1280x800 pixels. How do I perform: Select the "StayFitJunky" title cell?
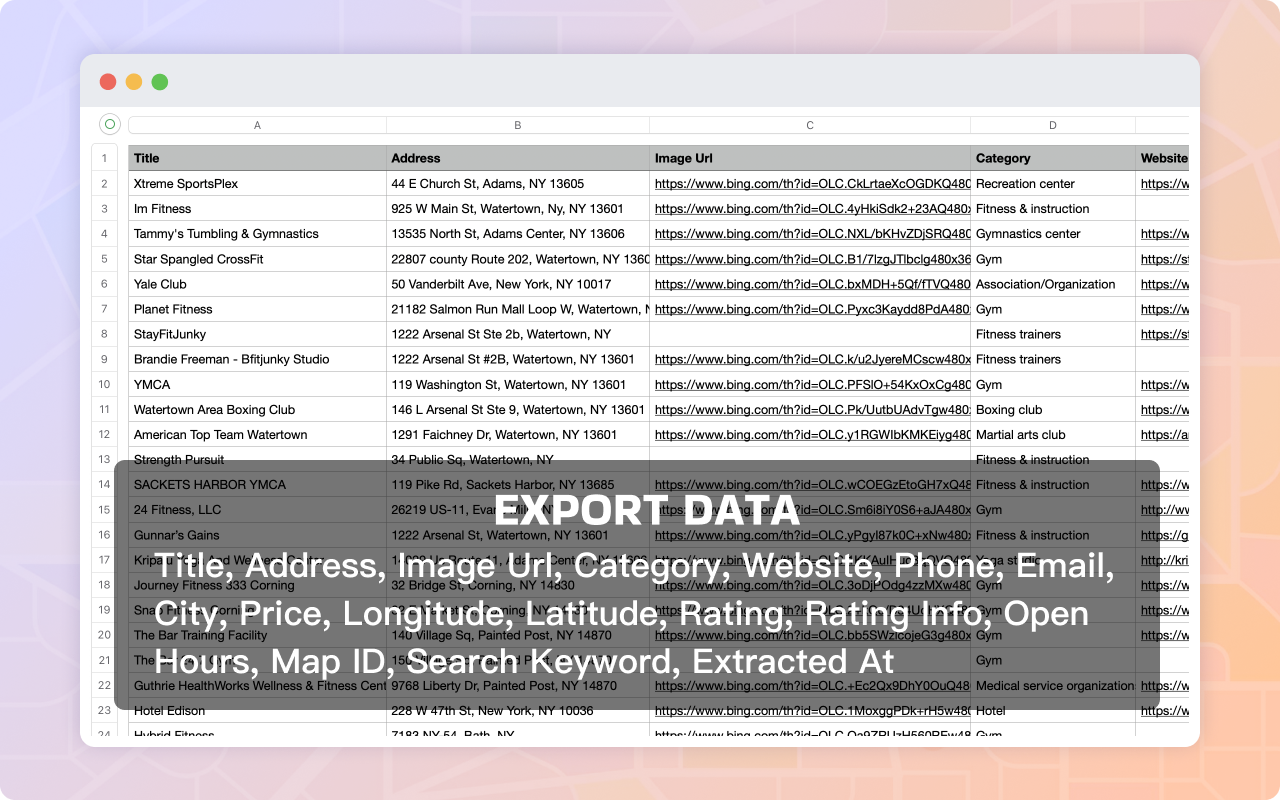257,334
